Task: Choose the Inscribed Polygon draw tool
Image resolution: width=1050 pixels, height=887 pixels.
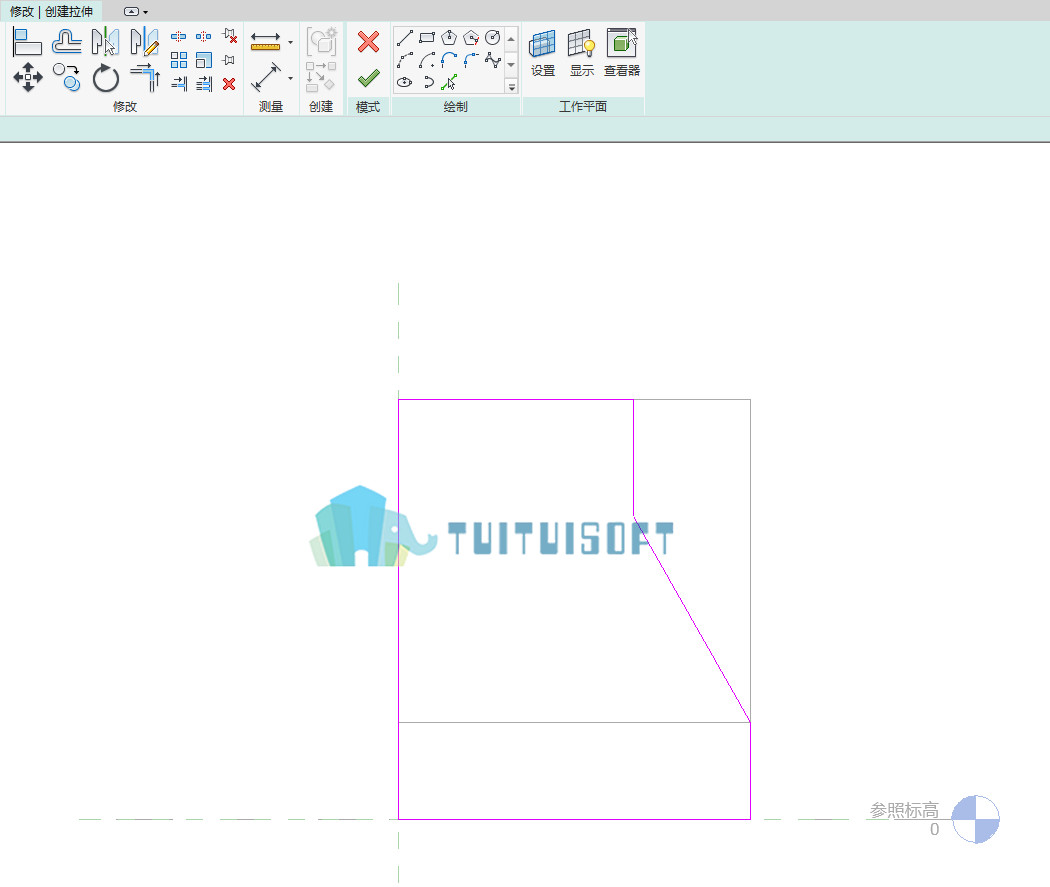Action: [449, 37]
